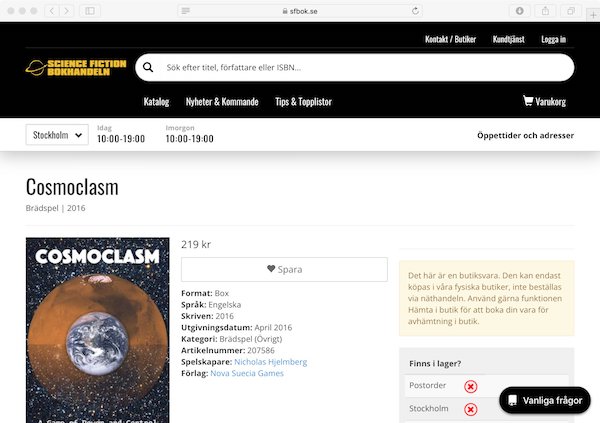Click the search magnifier icon
Image resolution: width=600 pixels, height=423 pixels.
(x=149, y=68)
